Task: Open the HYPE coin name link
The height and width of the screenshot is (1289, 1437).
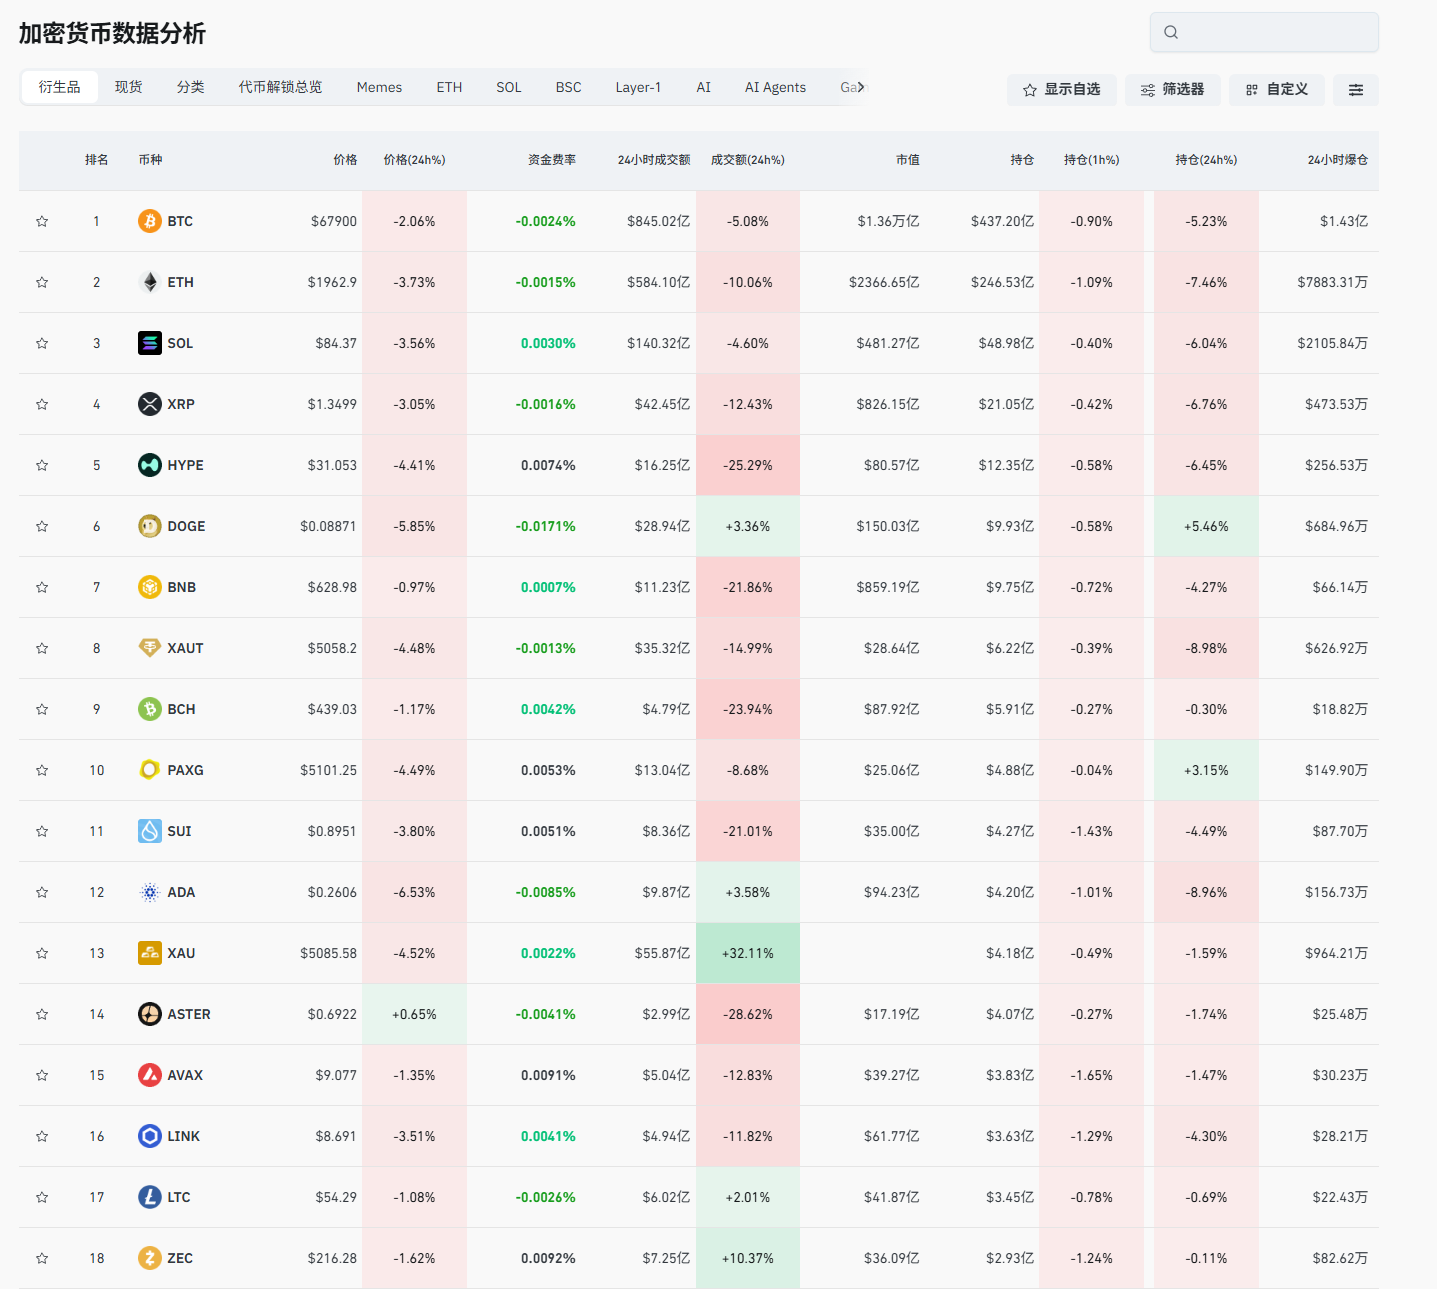Action: click(185, 465)
